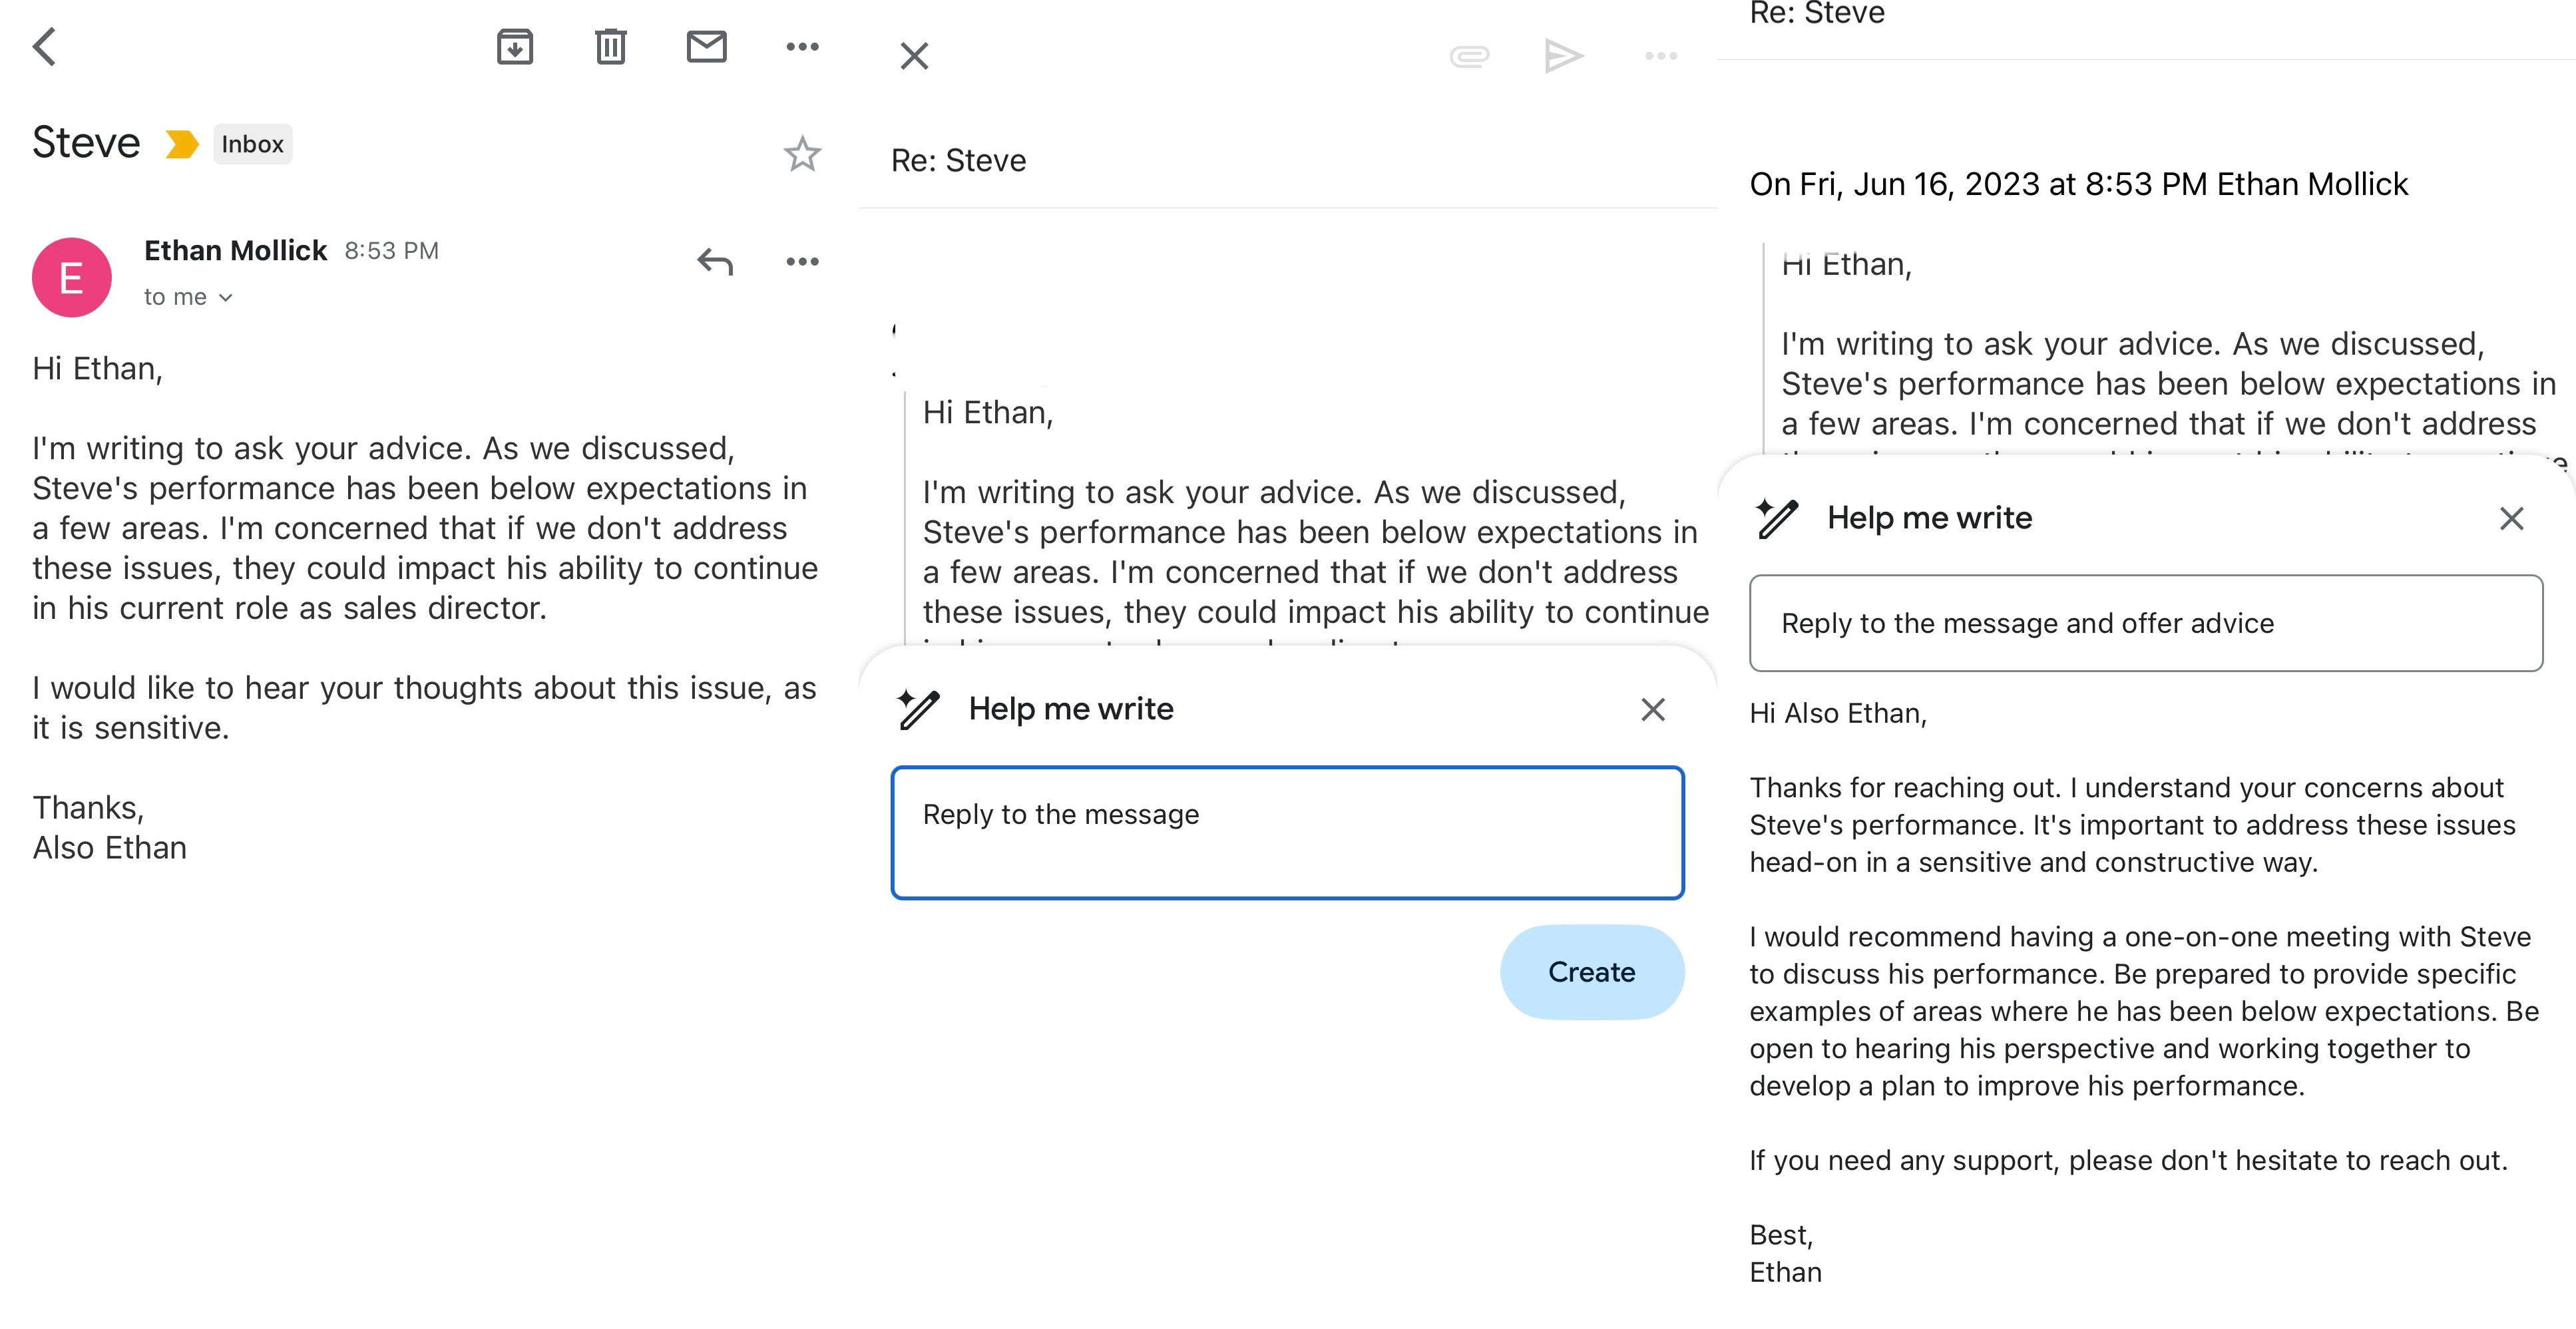Close the right Help me write panel
Image resolution: width=2576 pixels, height=1329 pixels.
click(2511, 518)
